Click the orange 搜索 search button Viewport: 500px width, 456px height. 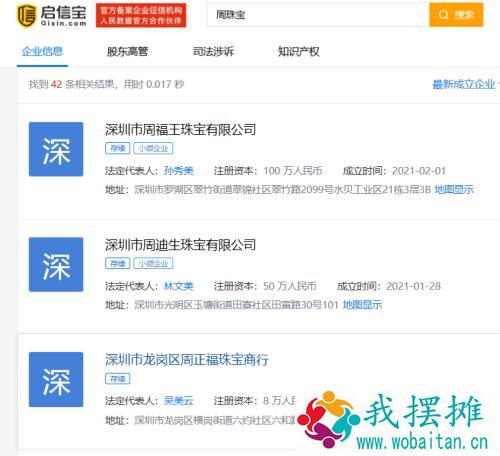tap(456, 15)
